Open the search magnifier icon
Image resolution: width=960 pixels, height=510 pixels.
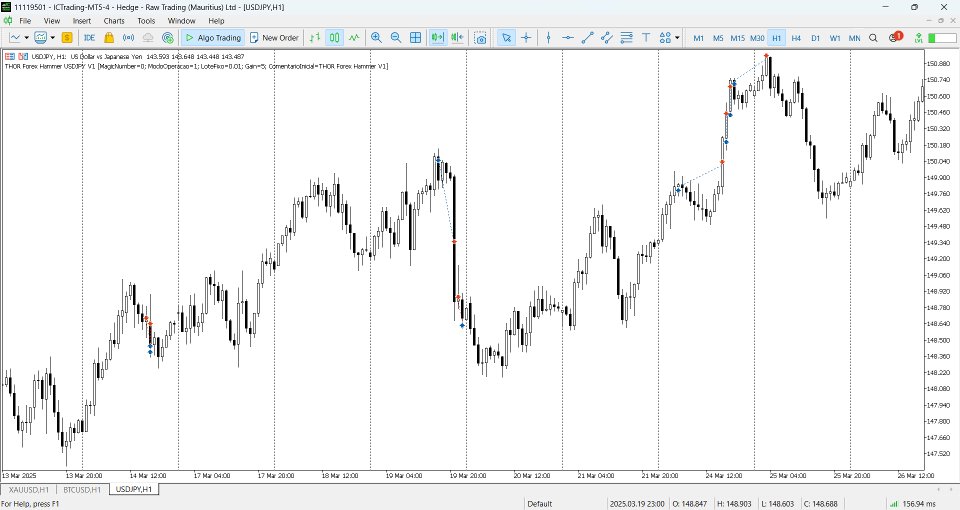[x=874, y=37]
